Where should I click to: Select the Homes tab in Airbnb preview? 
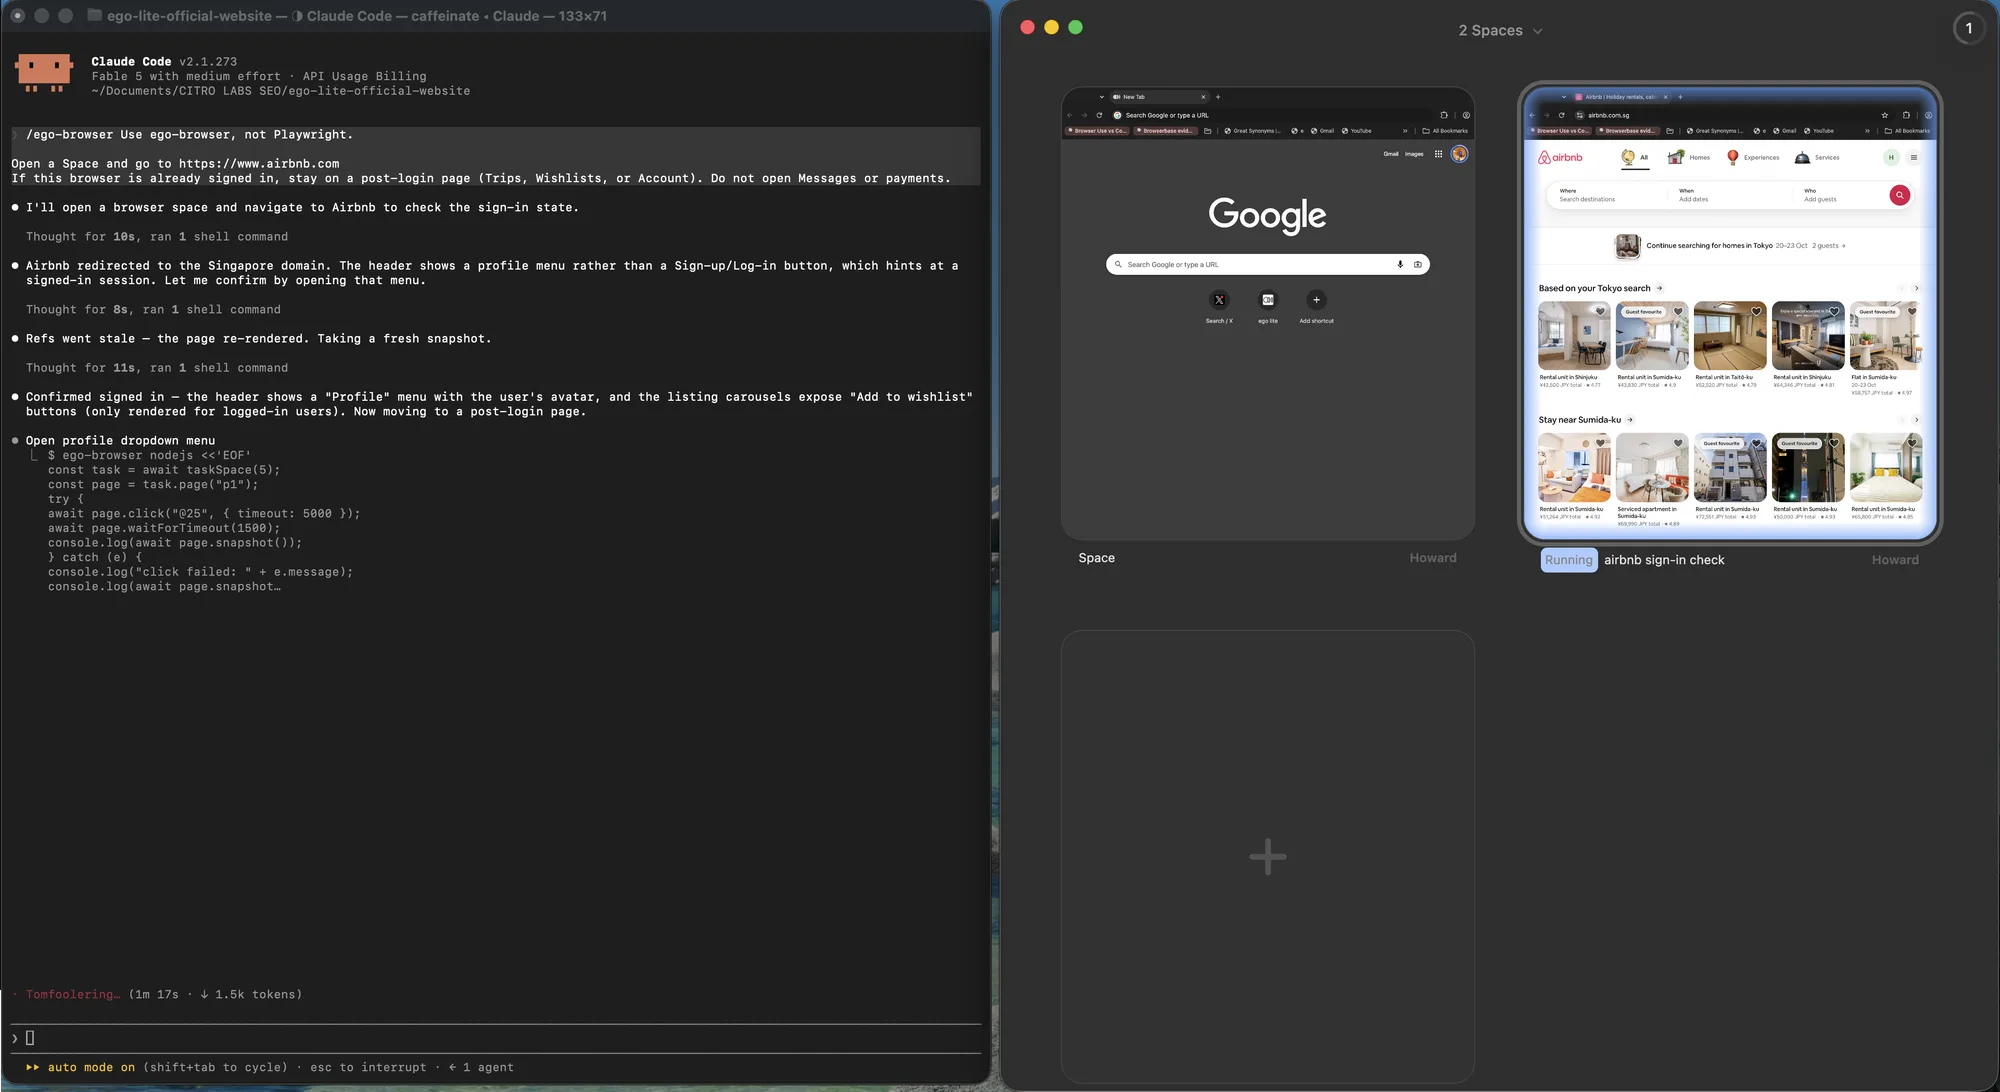[1688, 157]
